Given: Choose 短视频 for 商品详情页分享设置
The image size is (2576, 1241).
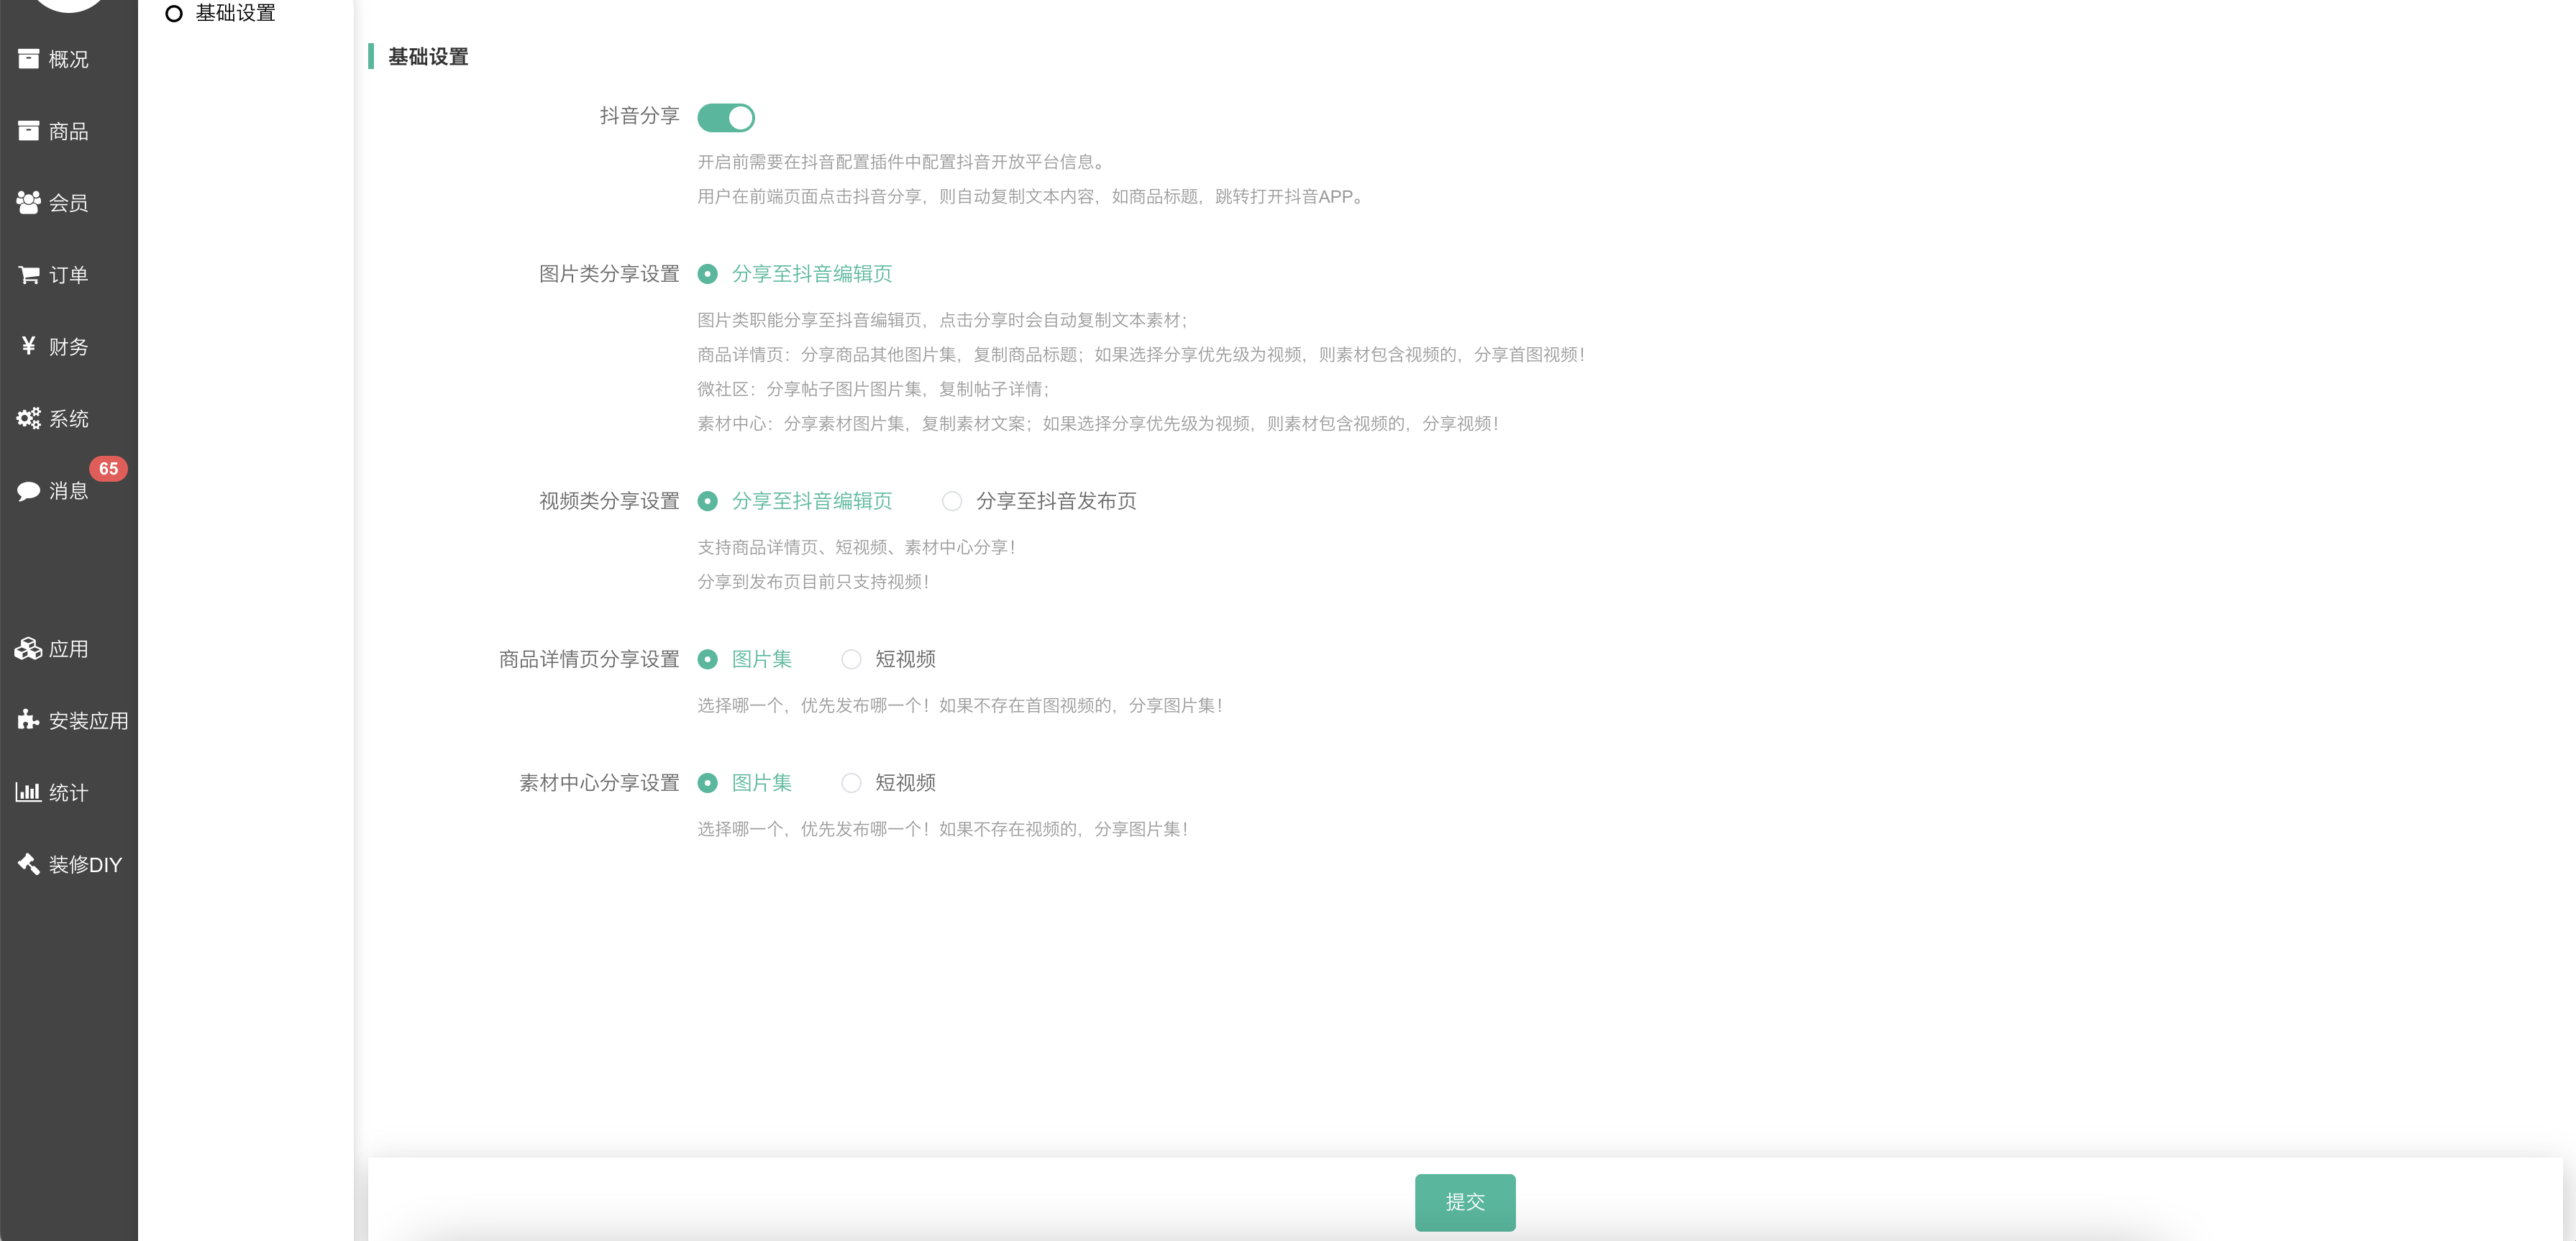Looking at the screenshot, I should pos(851,659).
